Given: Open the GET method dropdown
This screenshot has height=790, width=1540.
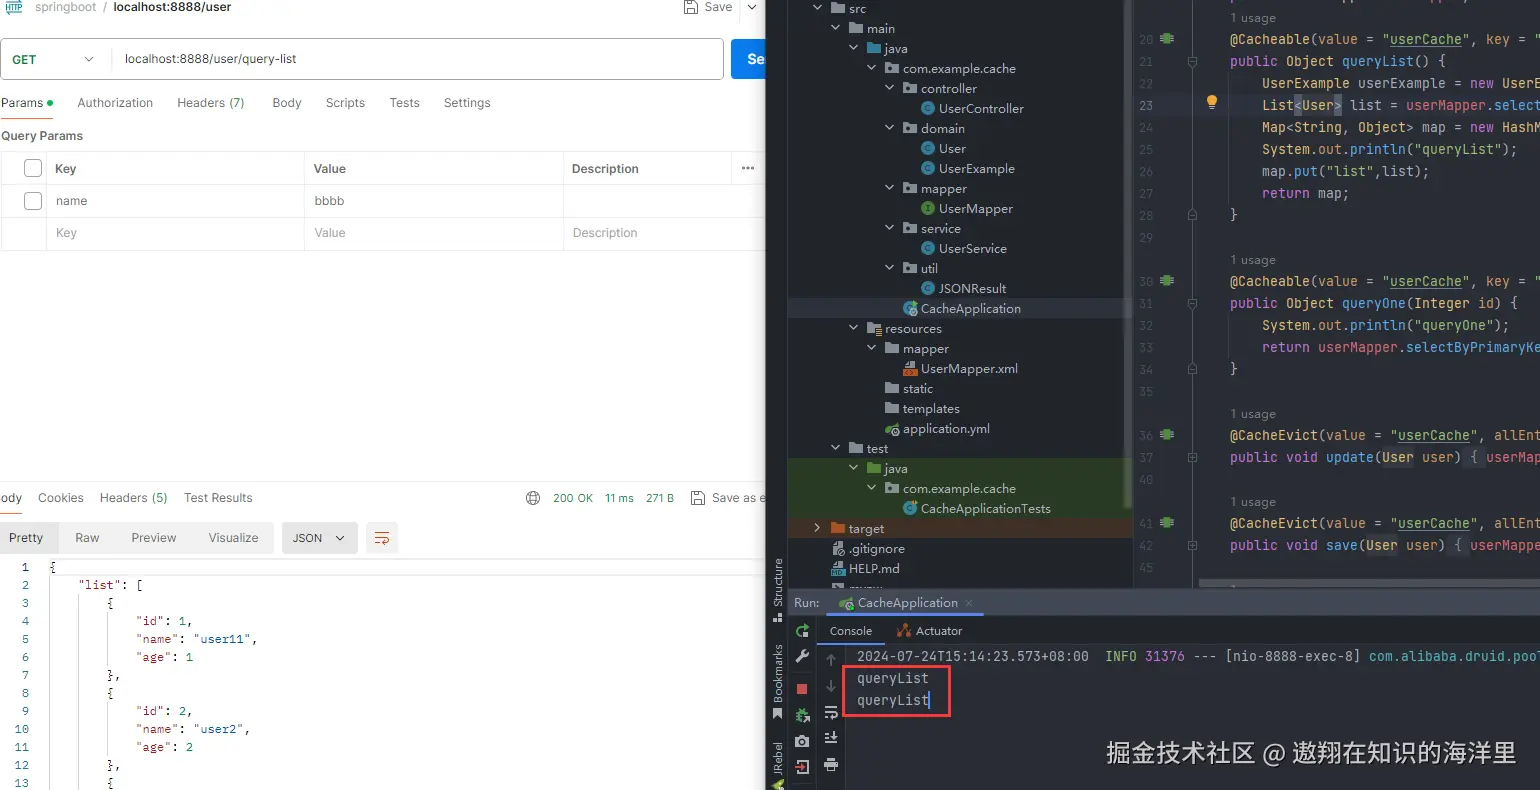Looking at the screenshot, I should [54, 59].
